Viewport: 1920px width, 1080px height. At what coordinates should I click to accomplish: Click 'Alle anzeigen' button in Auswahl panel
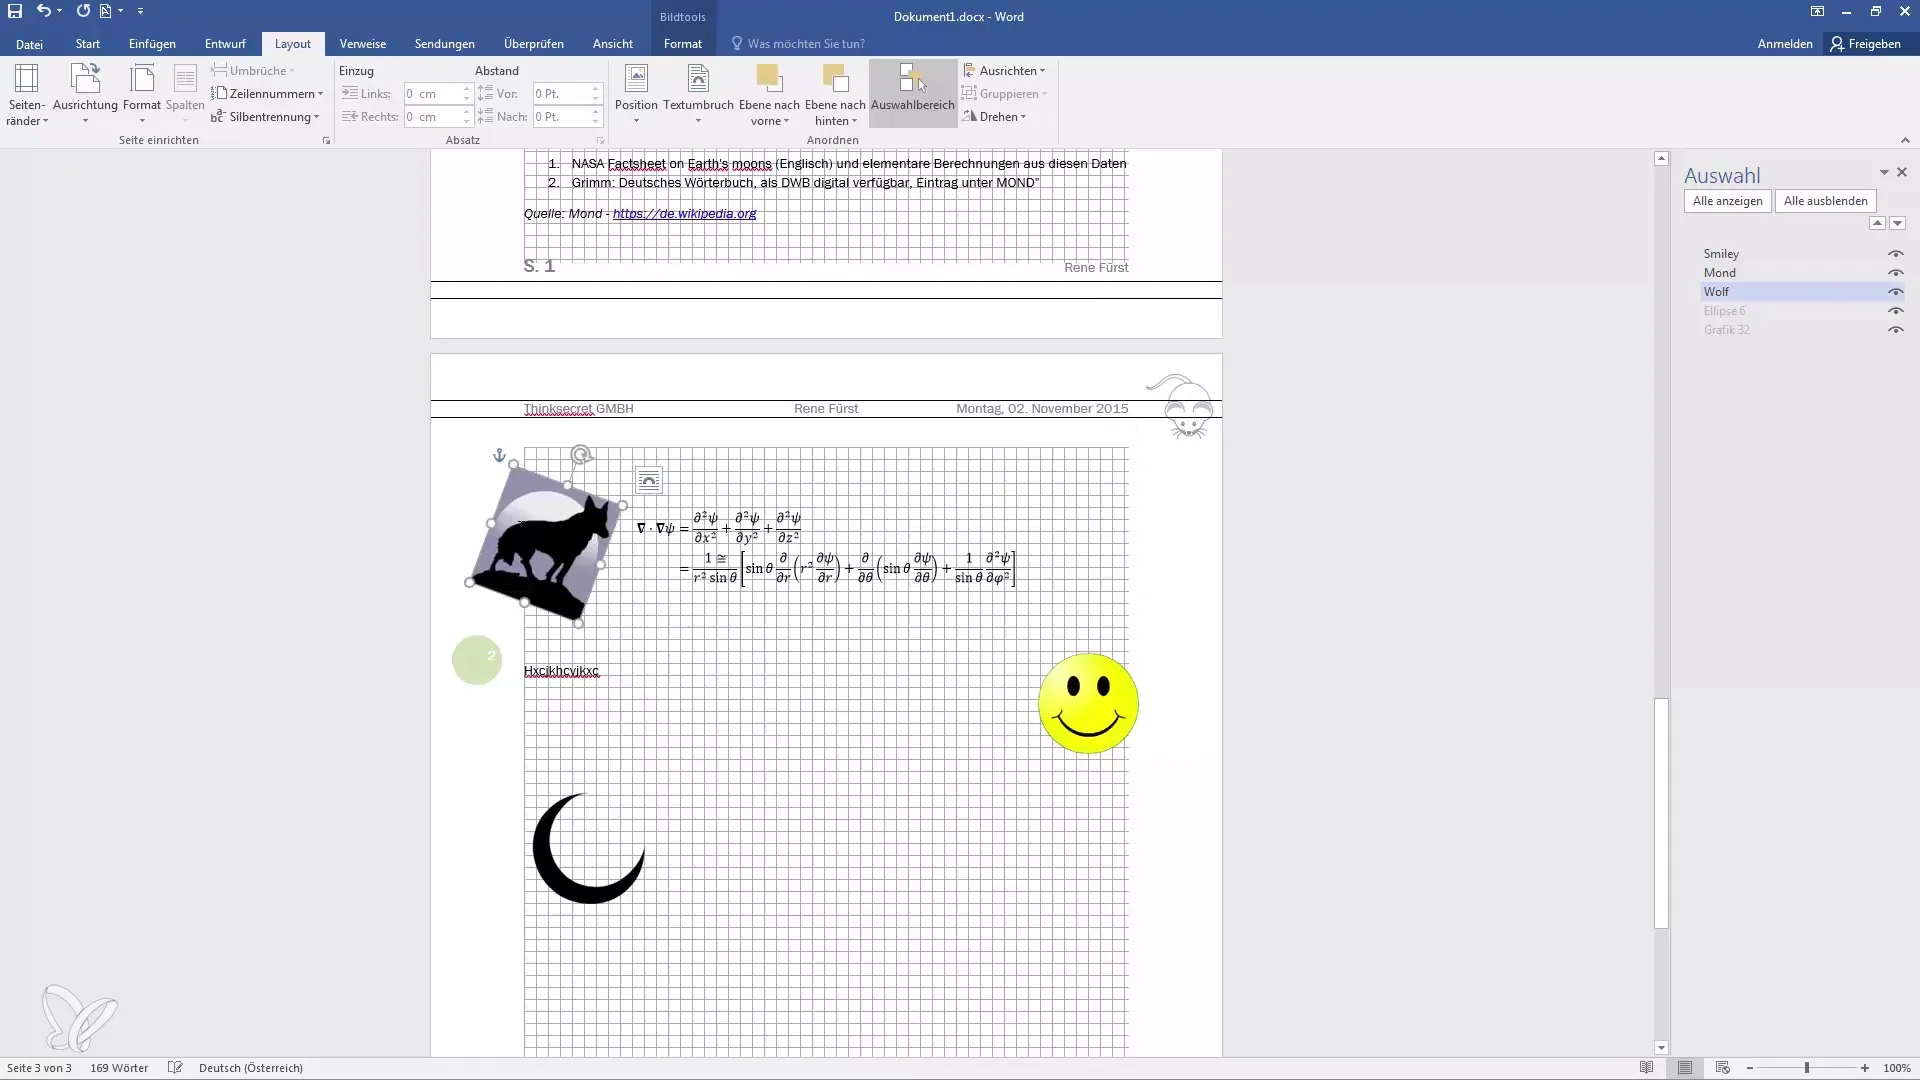pyautogui.click(x=1727, y=200)
